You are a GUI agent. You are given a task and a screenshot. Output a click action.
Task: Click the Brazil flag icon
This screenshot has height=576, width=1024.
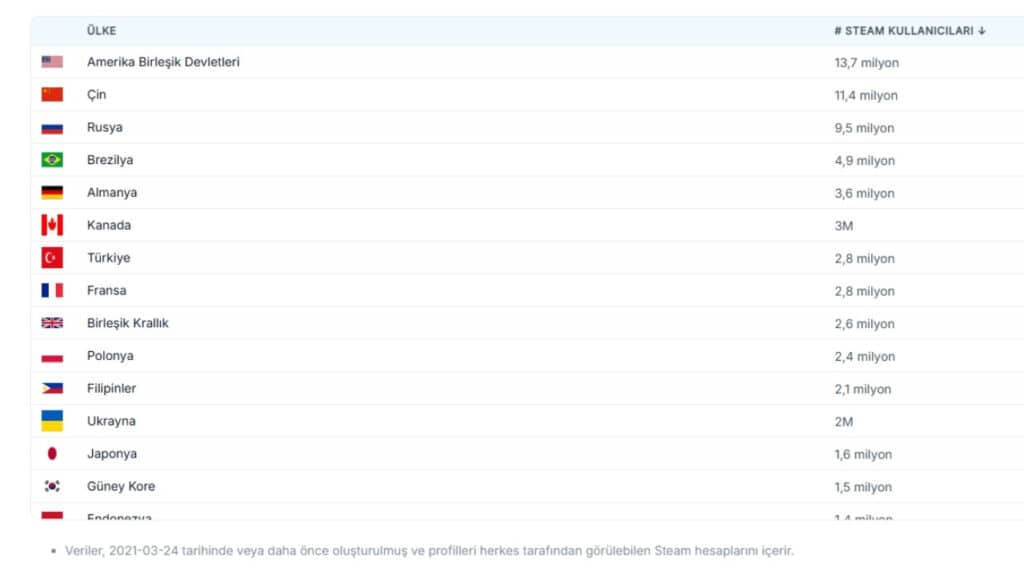click(x=52, y=160)
